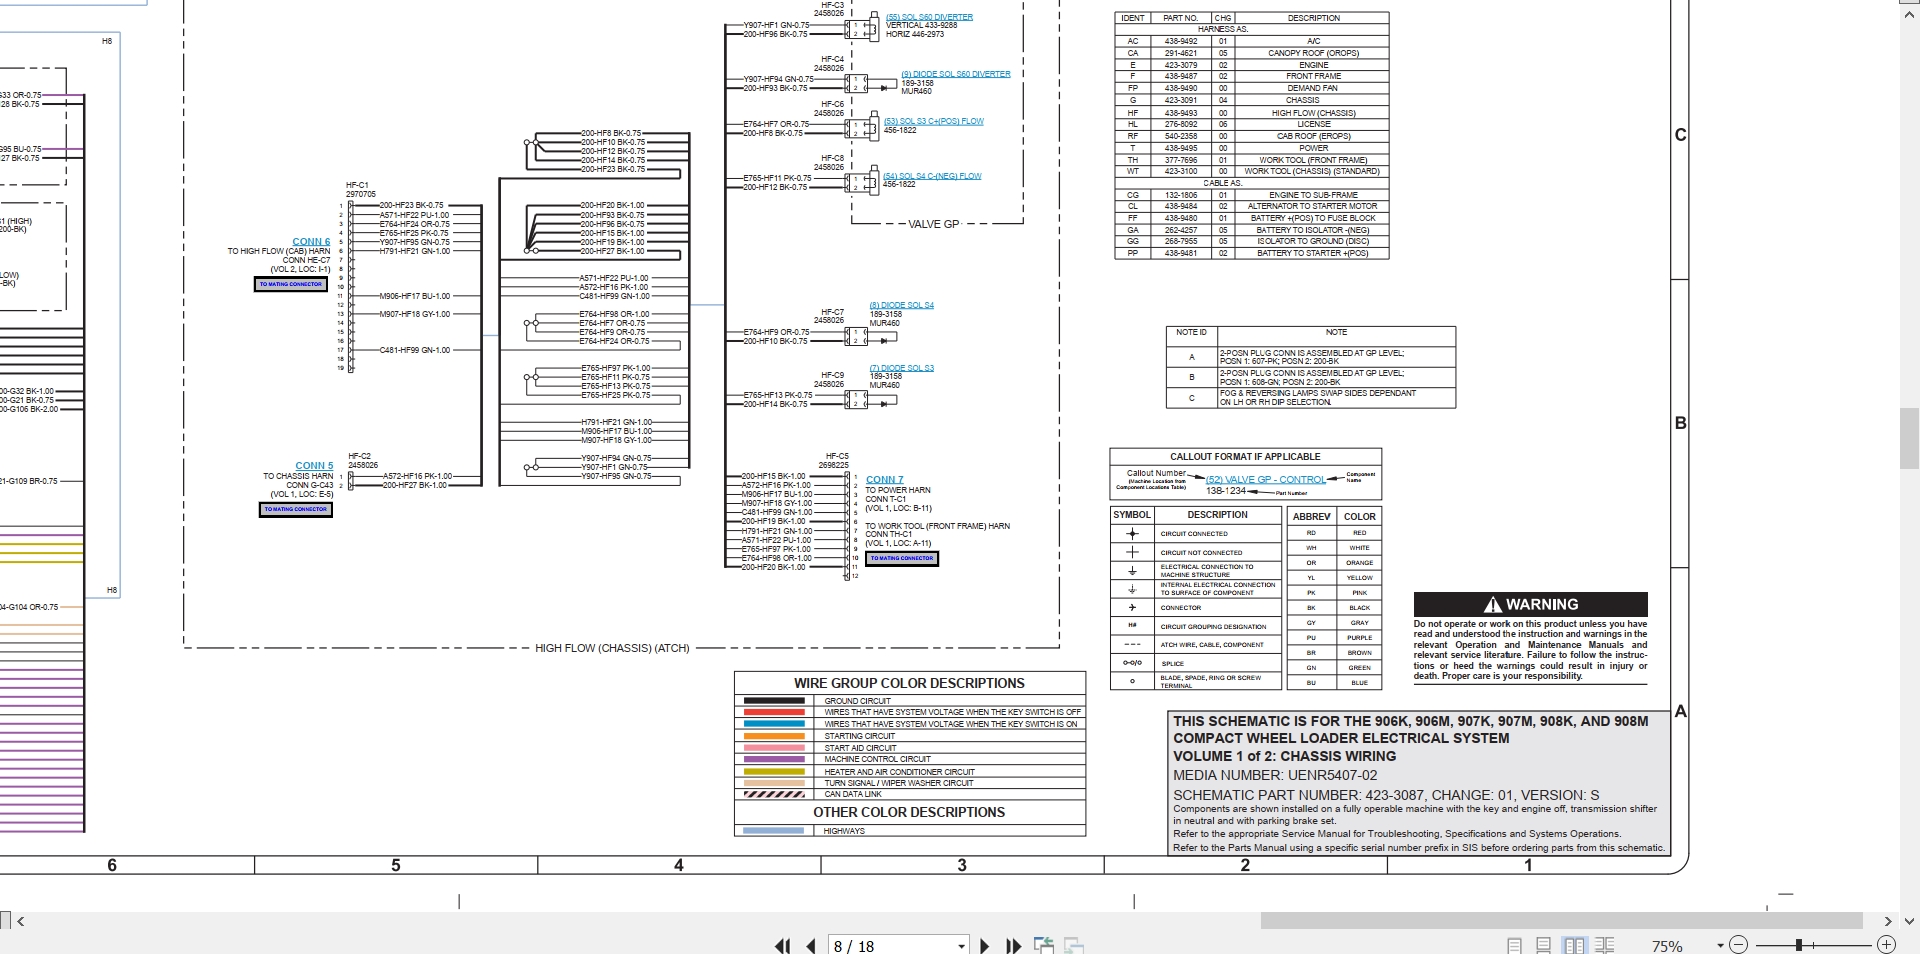1920x954 pixels.
Task: Adjust the zoom slider handle
Action: point(1798,945)
